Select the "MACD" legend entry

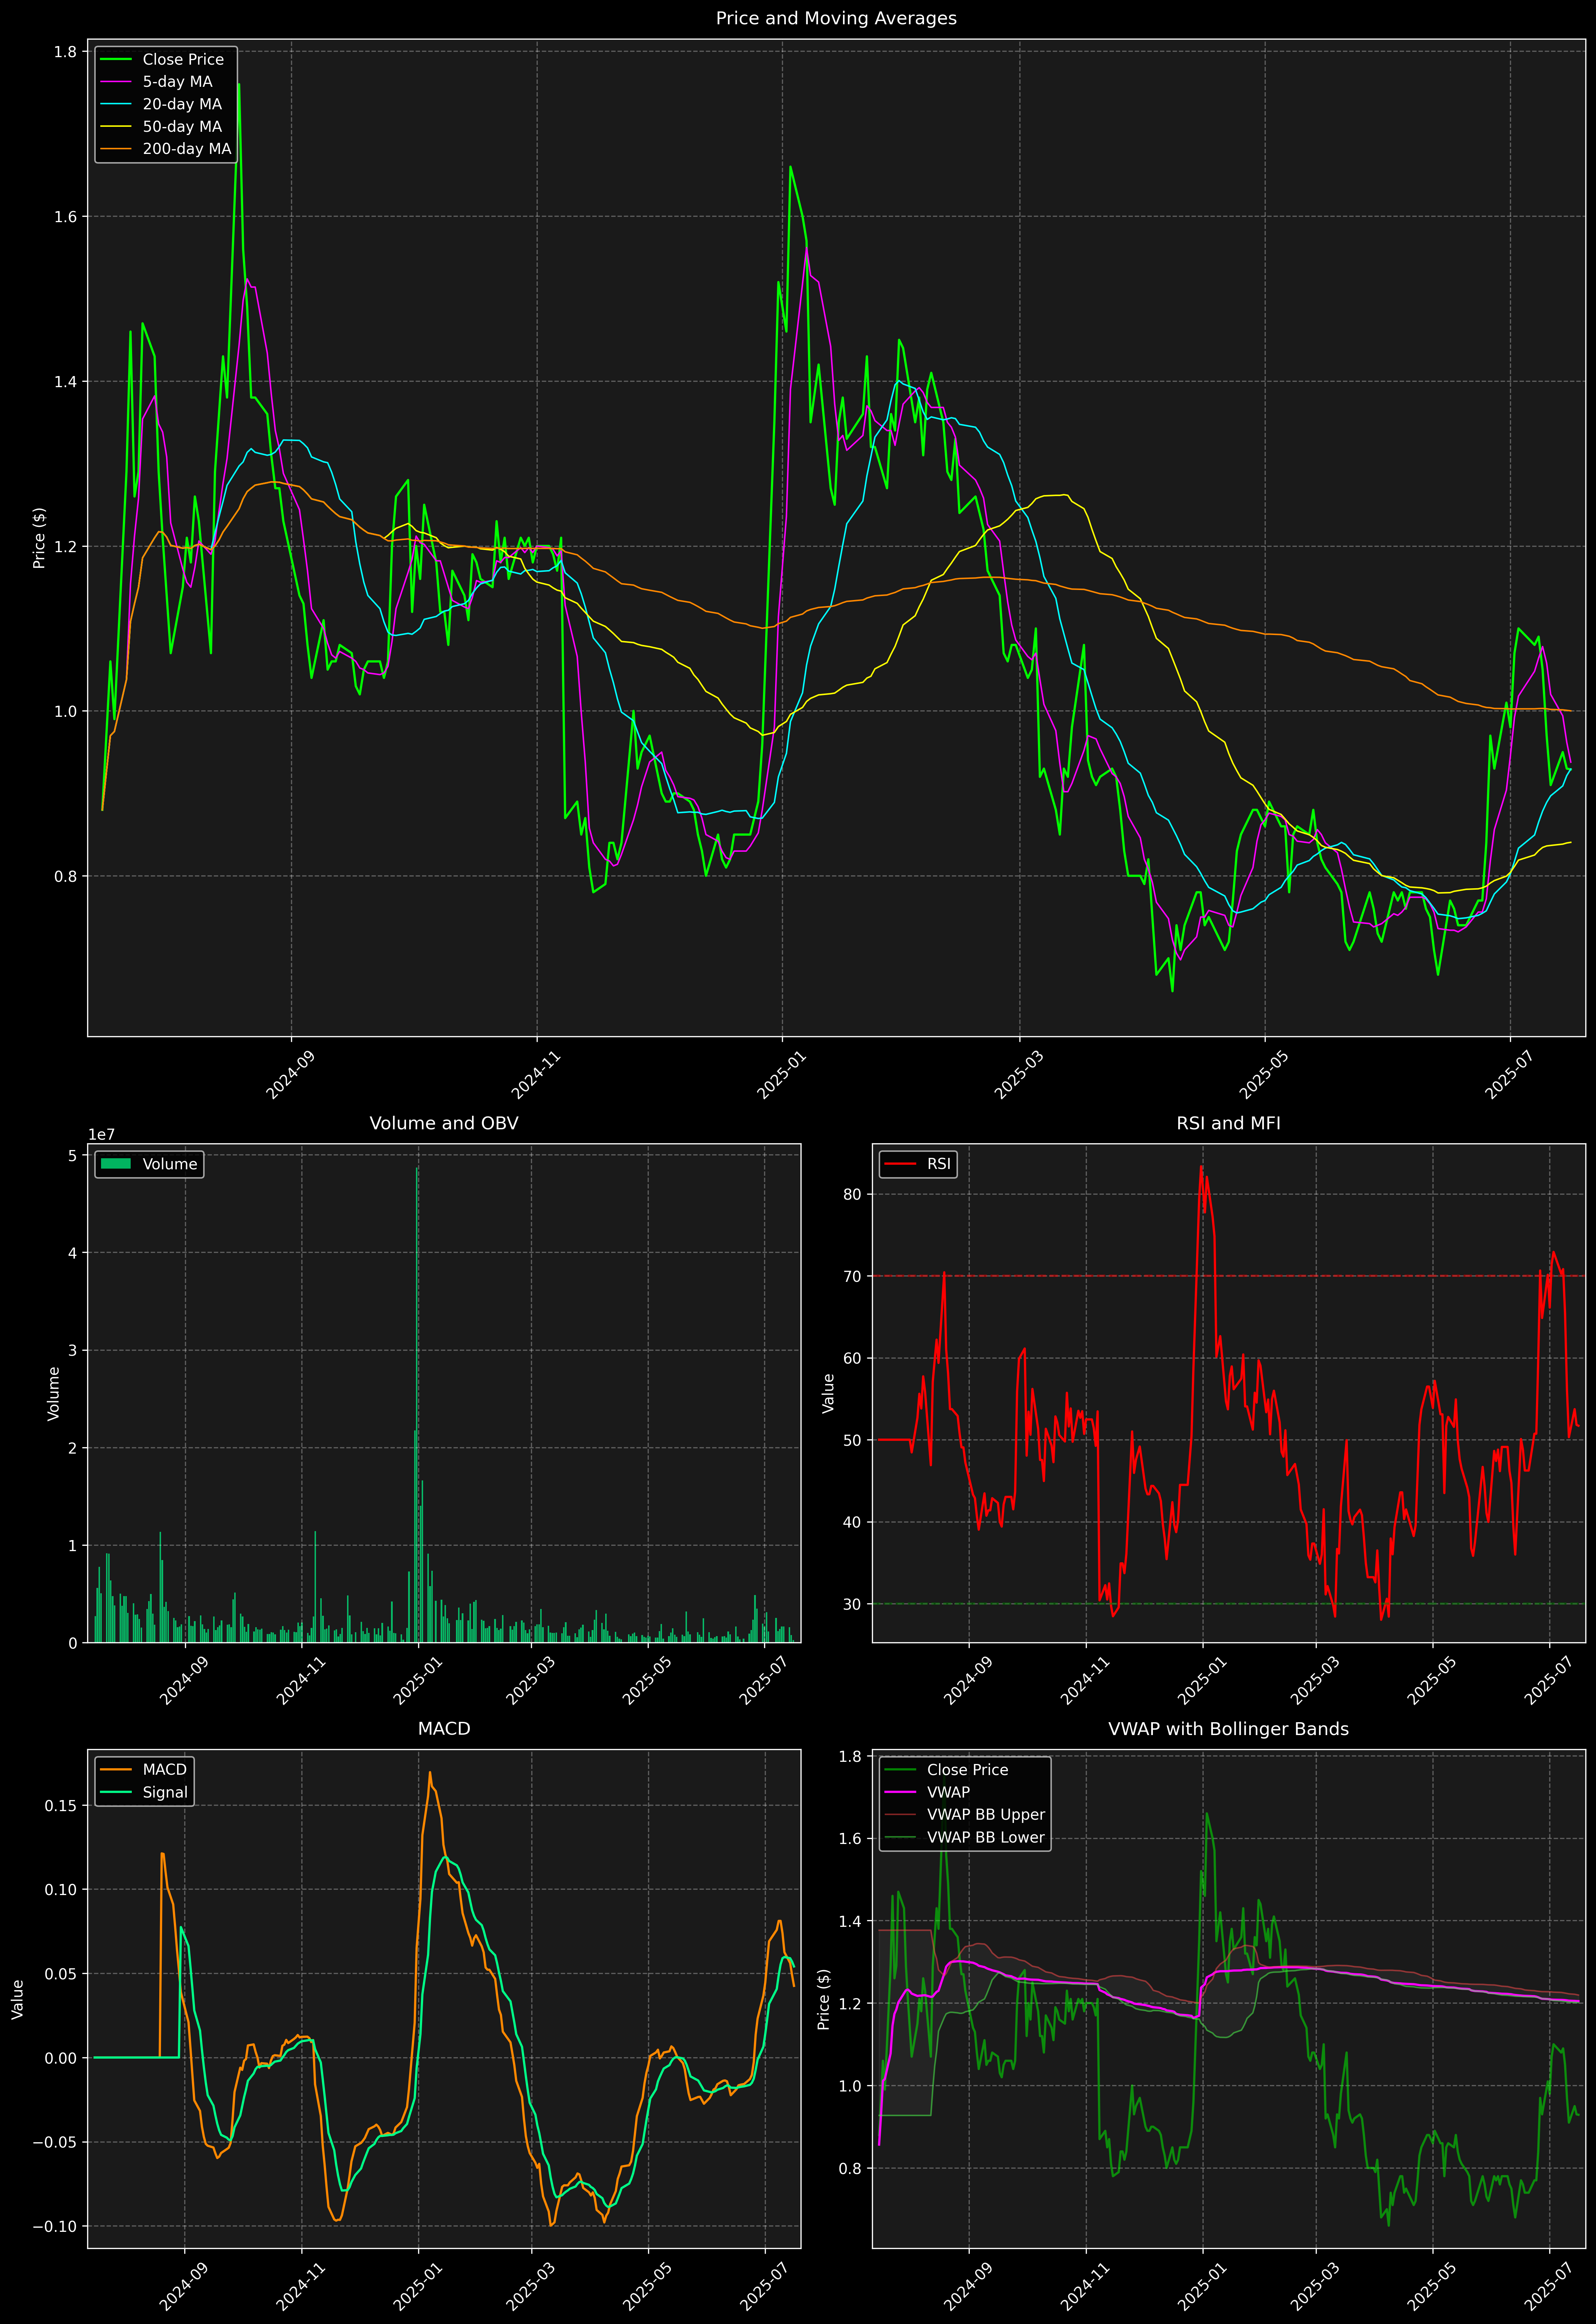165,1770
